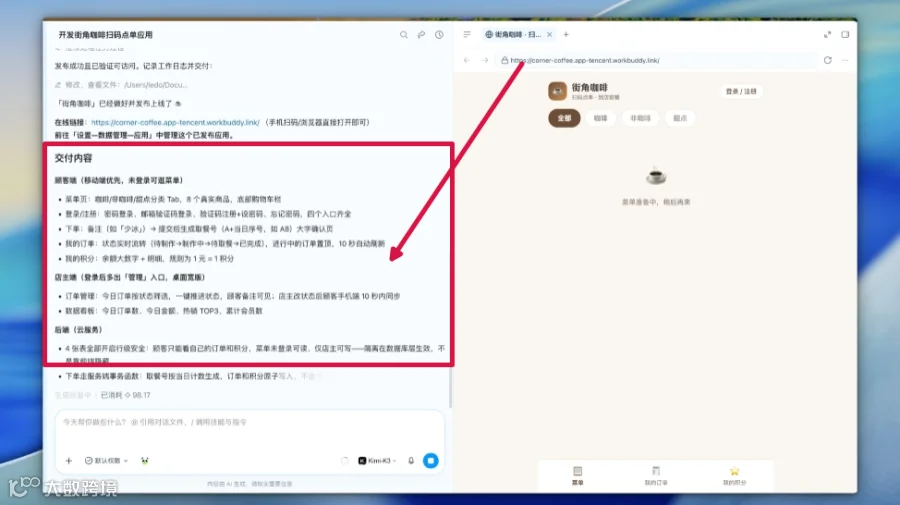900x505 pixels.
Task: Select the 咖啡 category filter
Action: tap(600, 118)
